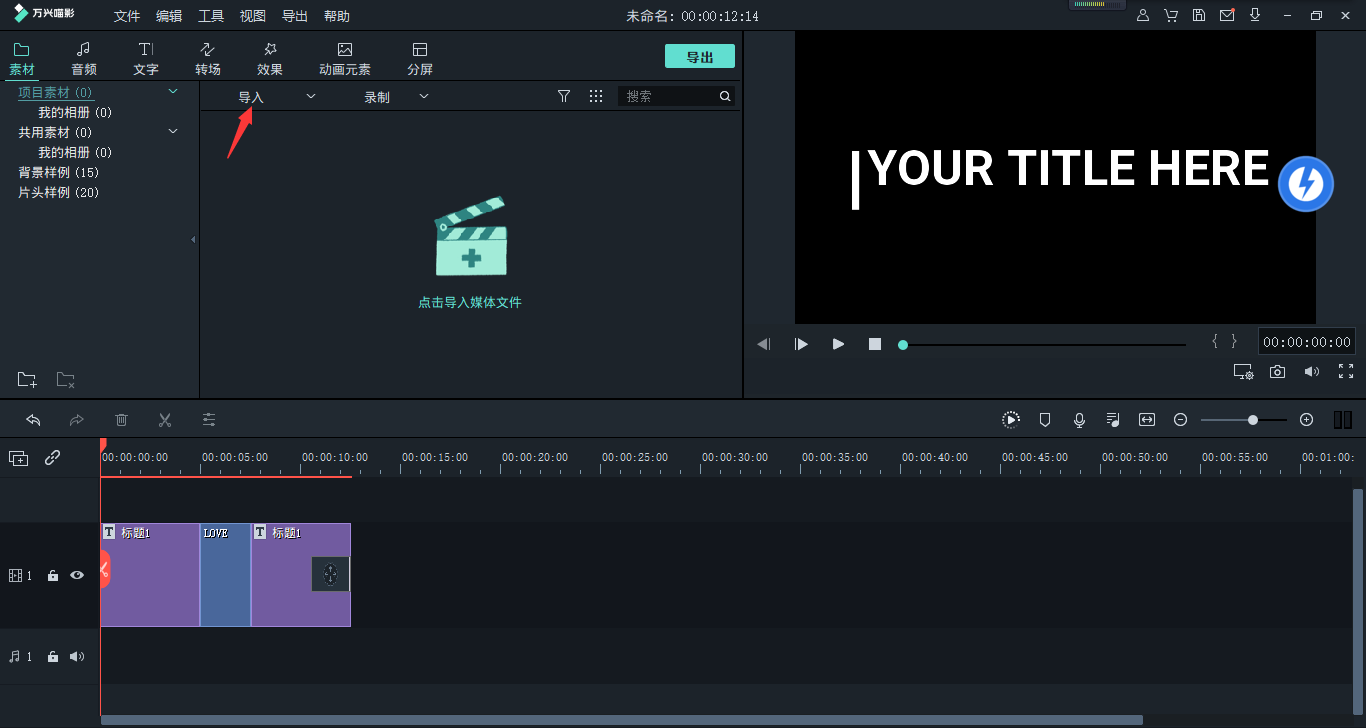Click the green 导出 export button
1366x728 pixels.
[x=699, y=57]
